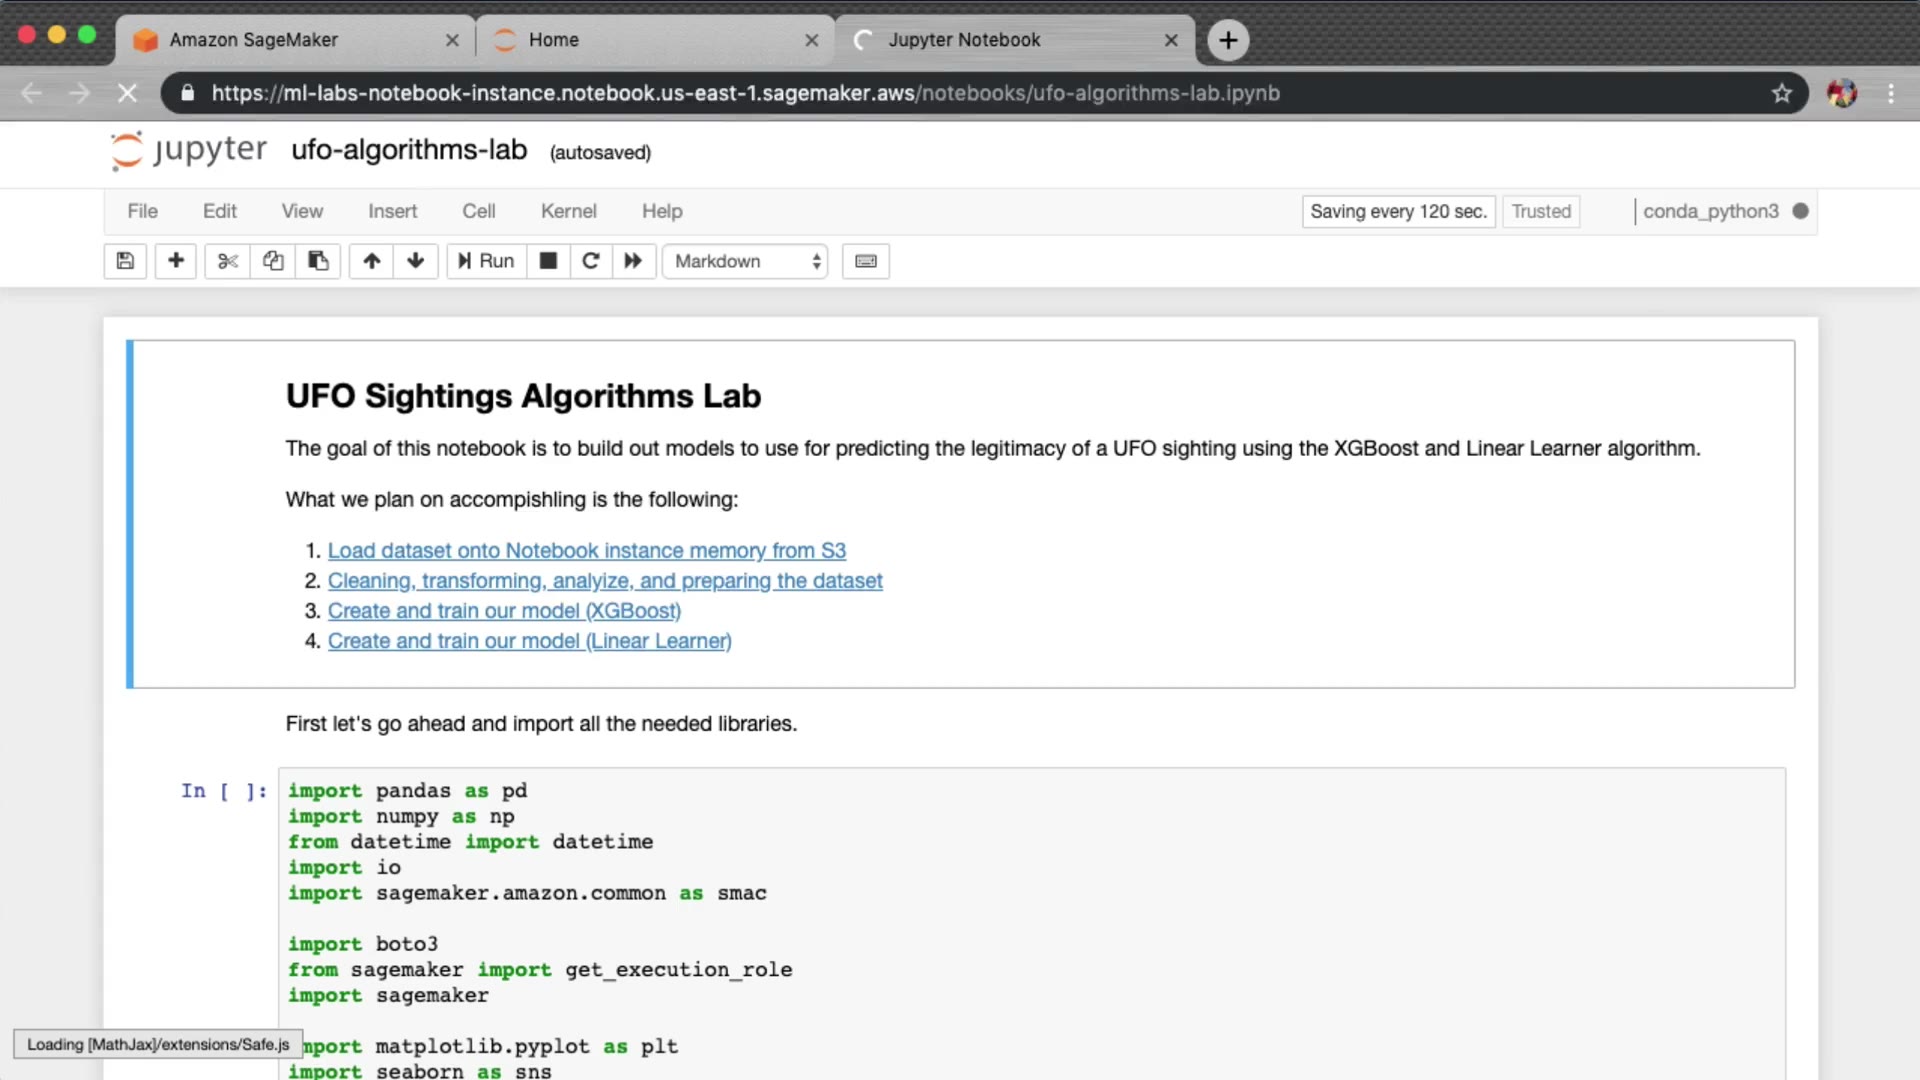Expand the File menu

tap(142, 211)
